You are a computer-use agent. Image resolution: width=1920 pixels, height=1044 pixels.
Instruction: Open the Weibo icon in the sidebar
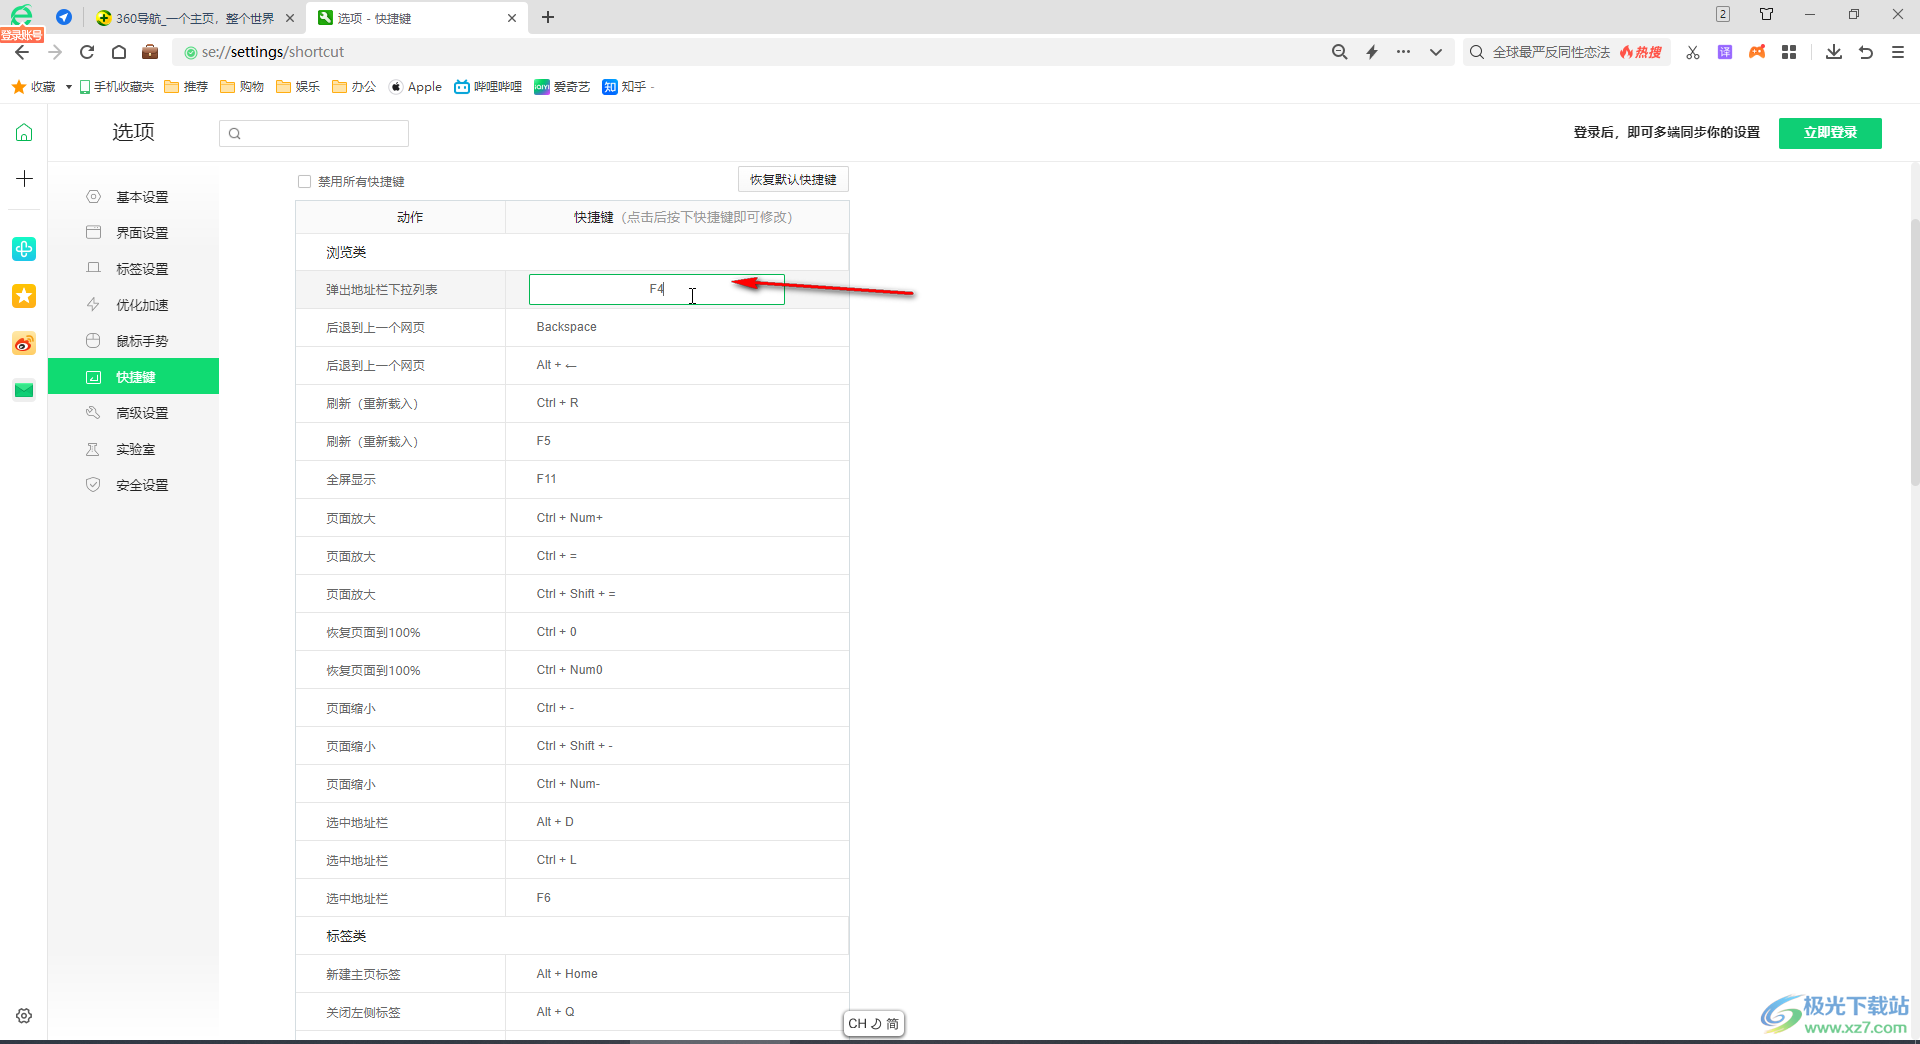24,344
